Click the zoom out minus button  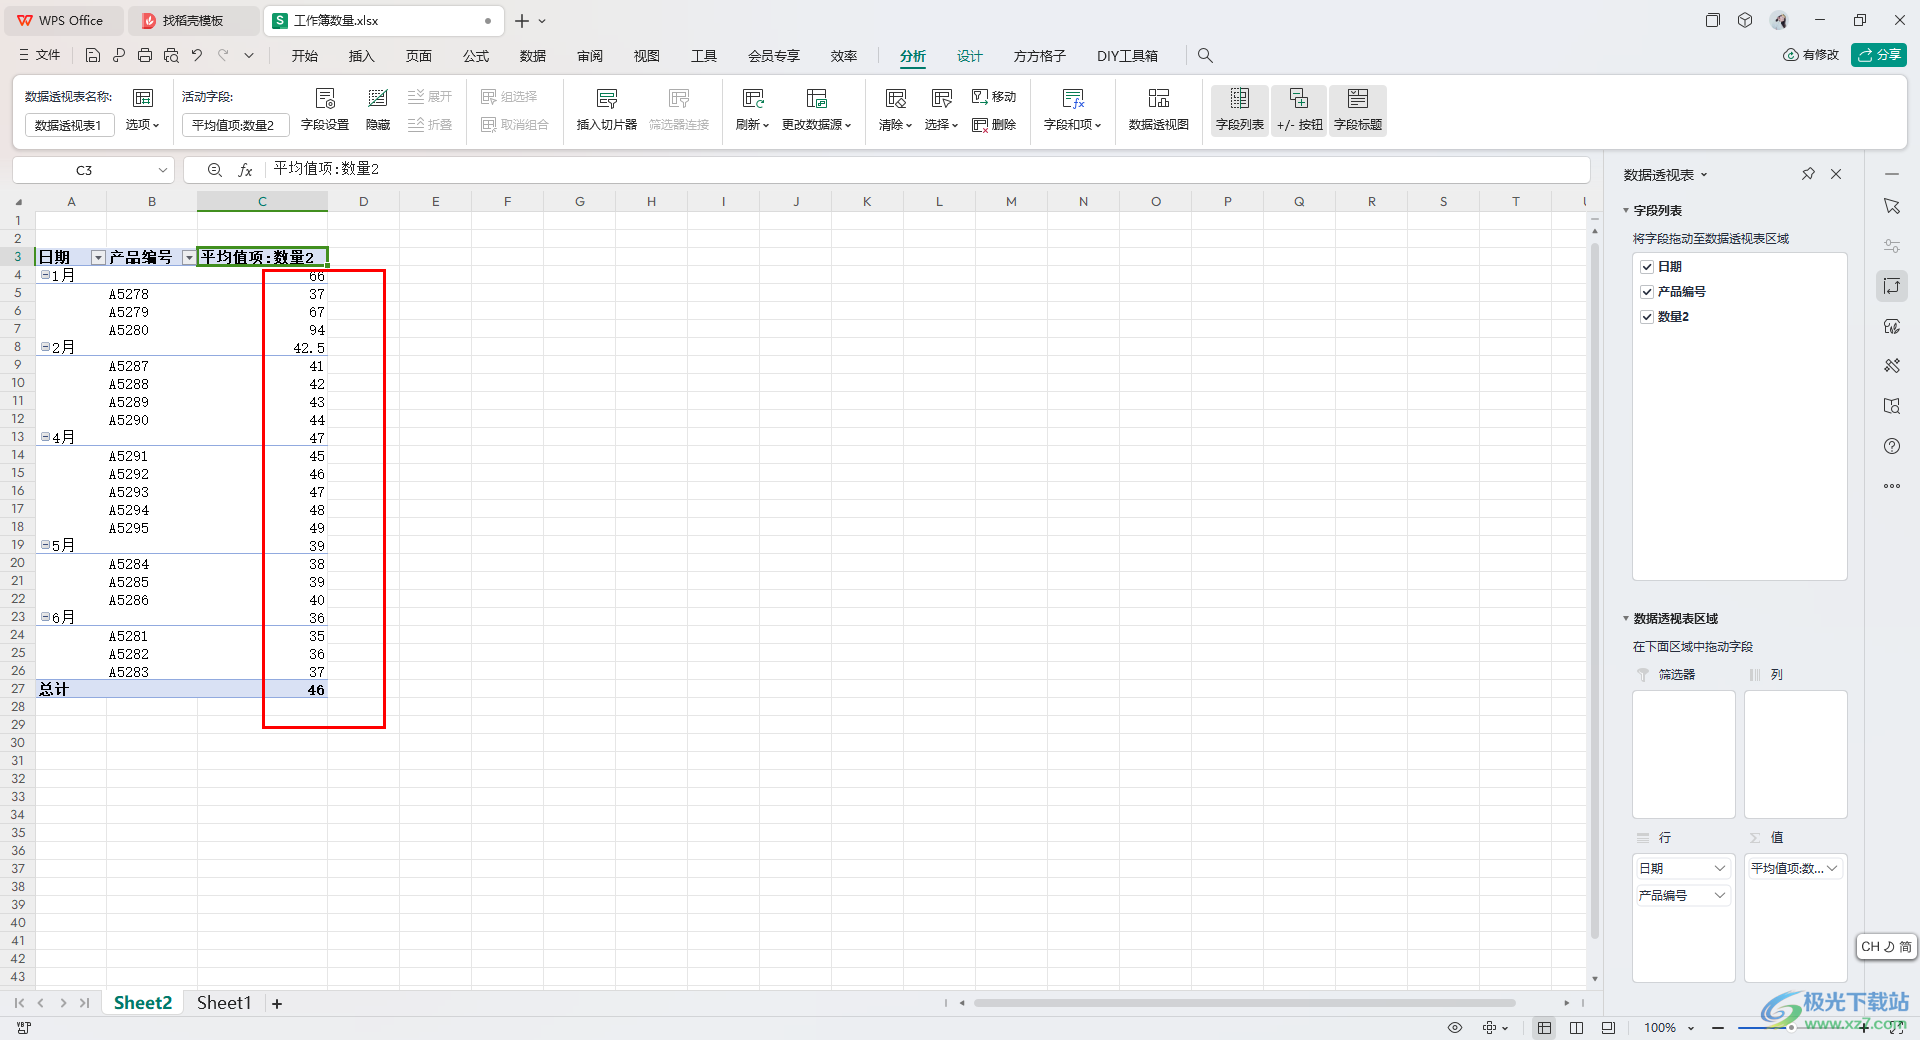[1718, 1028]
